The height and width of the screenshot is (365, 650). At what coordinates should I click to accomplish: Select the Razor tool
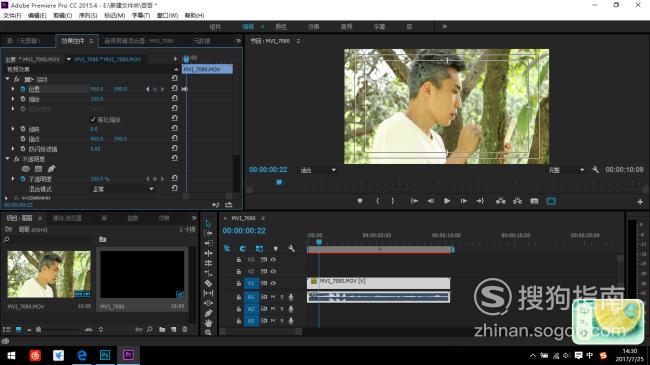[208, 283]
